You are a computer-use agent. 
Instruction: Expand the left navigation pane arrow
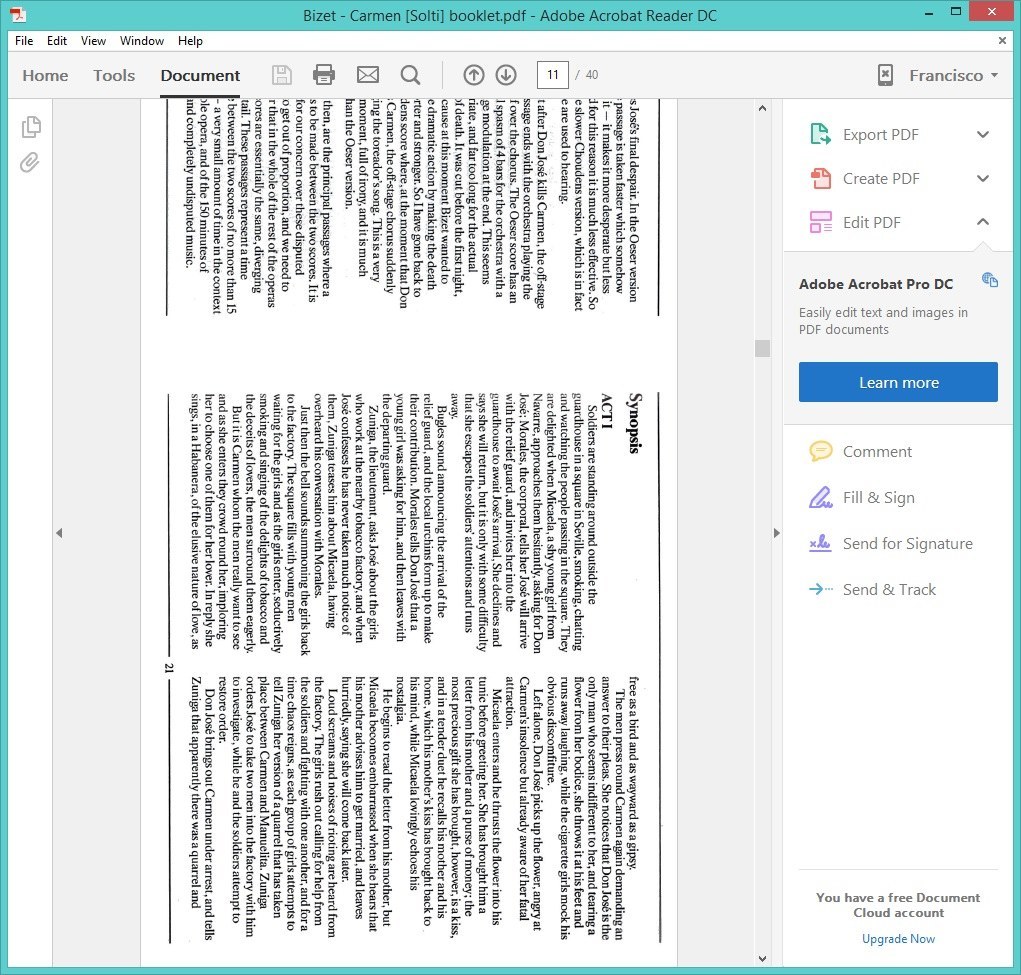(59, 533)
